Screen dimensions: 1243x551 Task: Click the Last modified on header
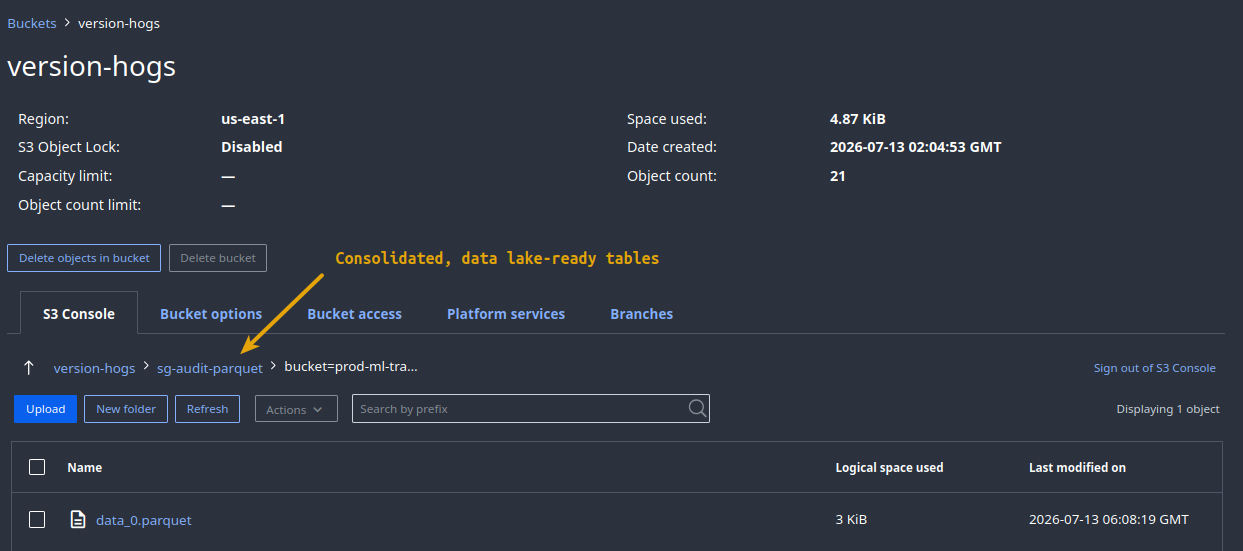(1078, 467)
